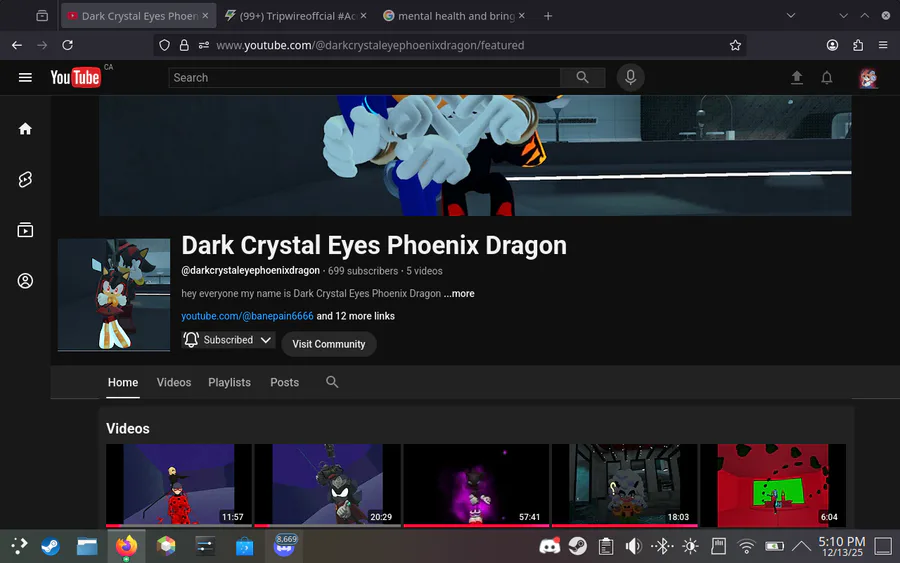Image resolution: width=900 pixels, height=563 pixels.
Task: Open the application launcher in the taskbar
Action: 18,546
